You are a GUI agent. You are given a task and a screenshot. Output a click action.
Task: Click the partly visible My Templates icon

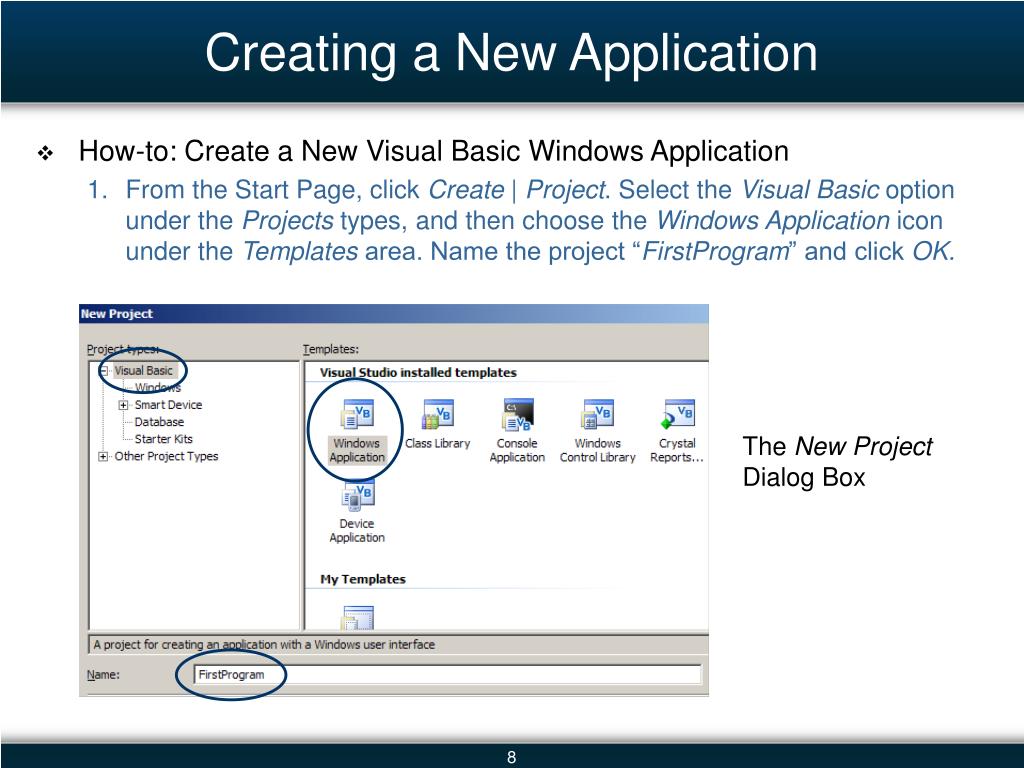pos(358,617)
